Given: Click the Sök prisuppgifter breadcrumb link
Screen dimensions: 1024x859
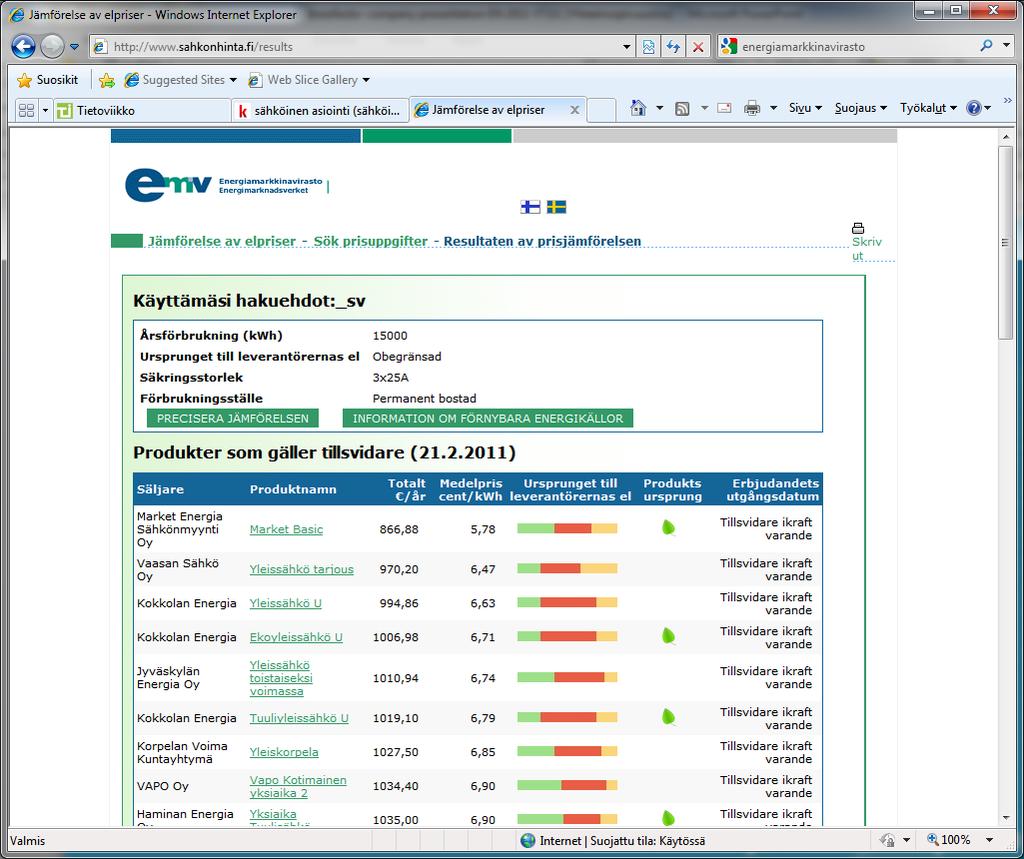Looking at the screenshot, I should click(x=370, y=241).
